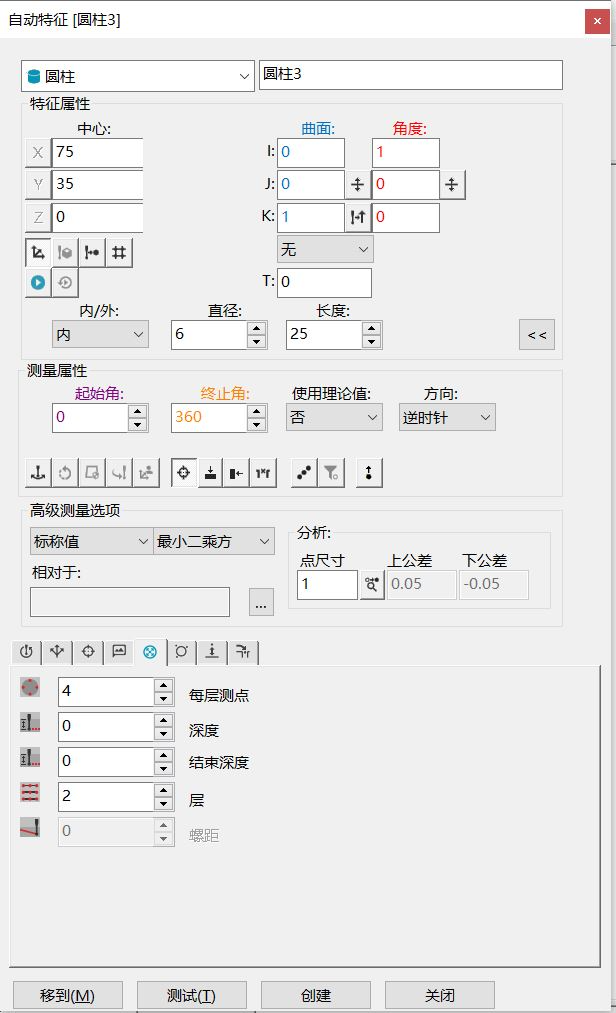The height and width of the screenshot is (1013, 616).
Task: Switch to the first power-icon tab
Action: [26, 652]
